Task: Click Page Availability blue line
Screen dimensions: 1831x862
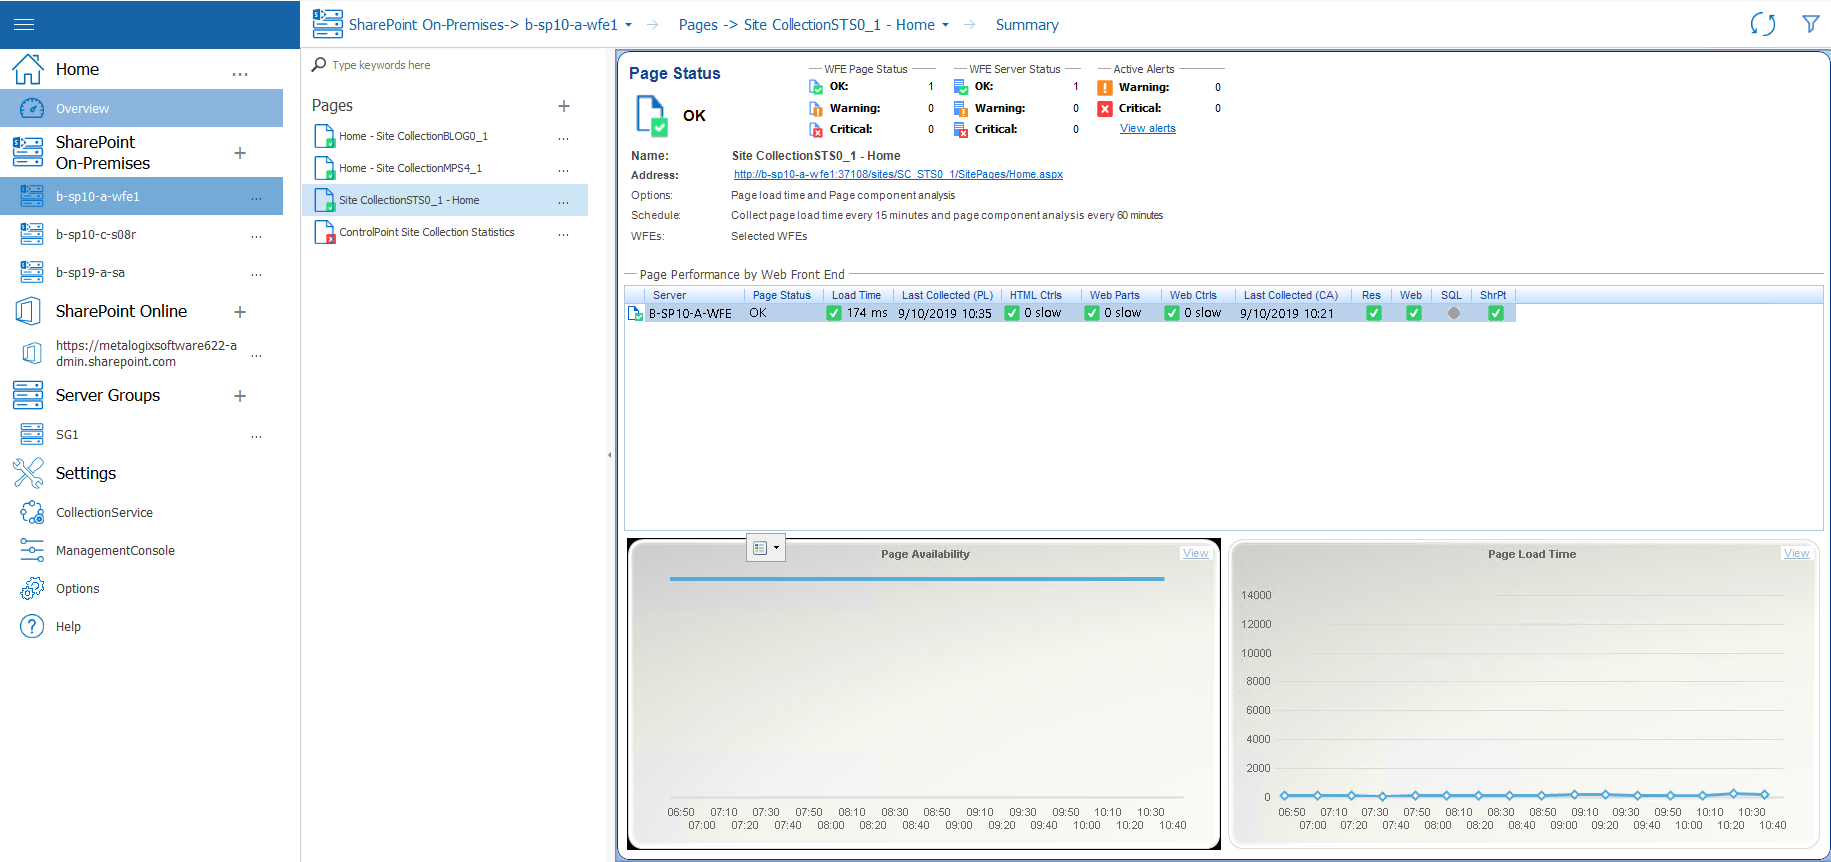Action: pos(917,579)
